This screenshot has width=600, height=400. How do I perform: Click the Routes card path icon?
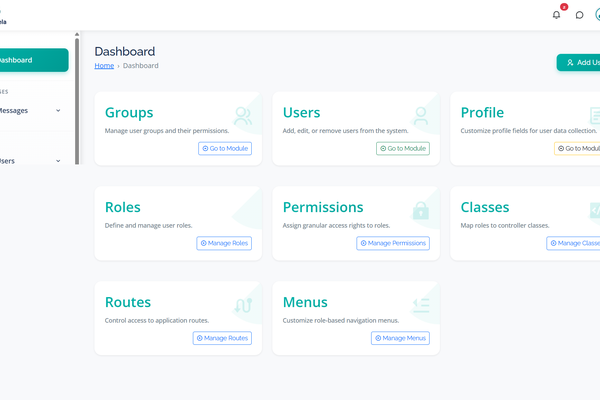pos(243,306)
